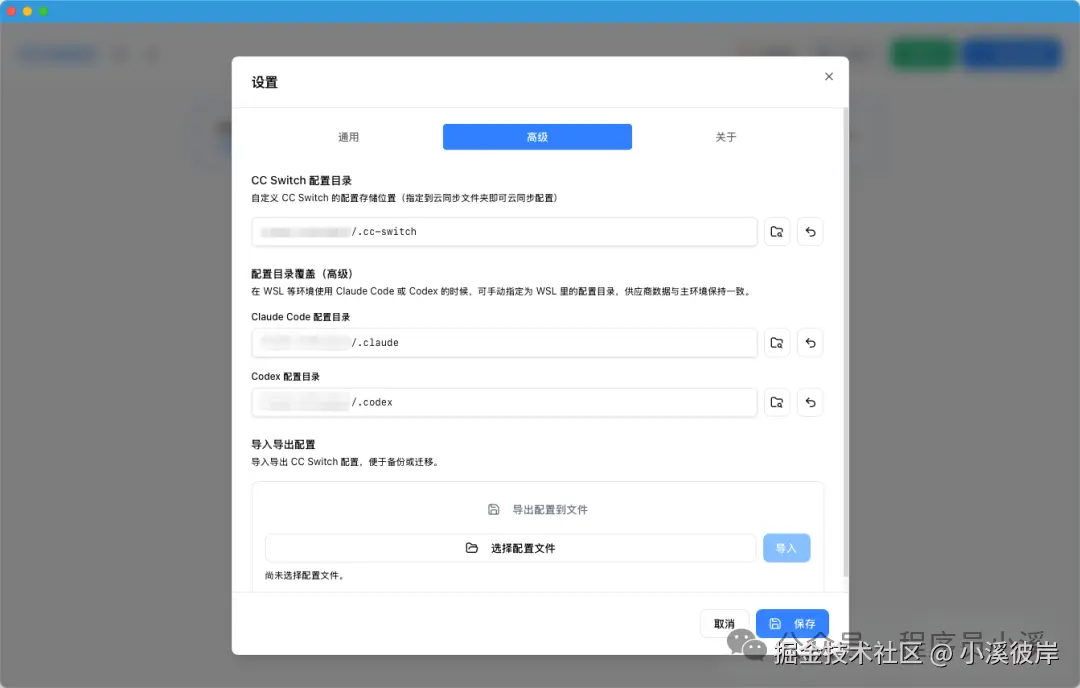Select the Codex 配置目录 path field

point(505,402)
